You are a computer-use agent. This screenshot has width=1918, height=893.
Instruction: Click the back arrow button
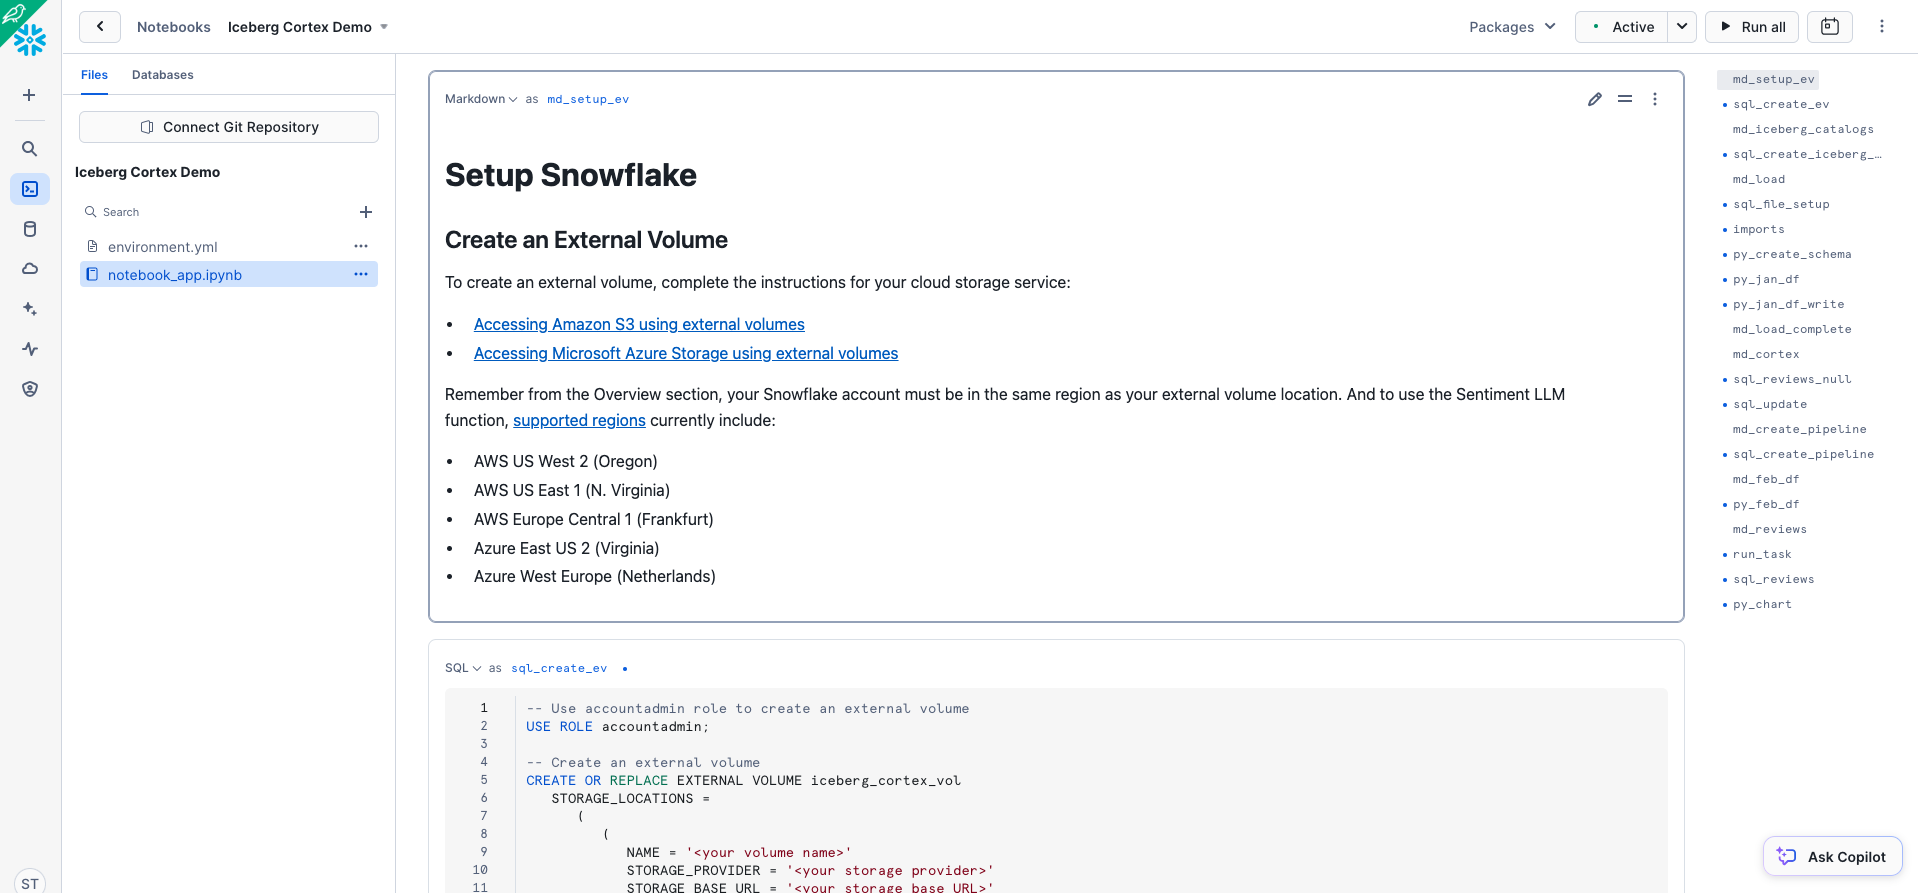point(100,27)
